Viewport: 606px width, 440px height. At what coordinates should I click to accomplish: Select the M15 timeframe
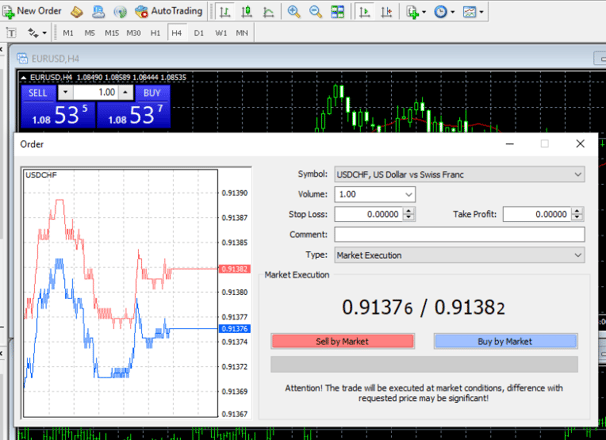coord(112,33)
